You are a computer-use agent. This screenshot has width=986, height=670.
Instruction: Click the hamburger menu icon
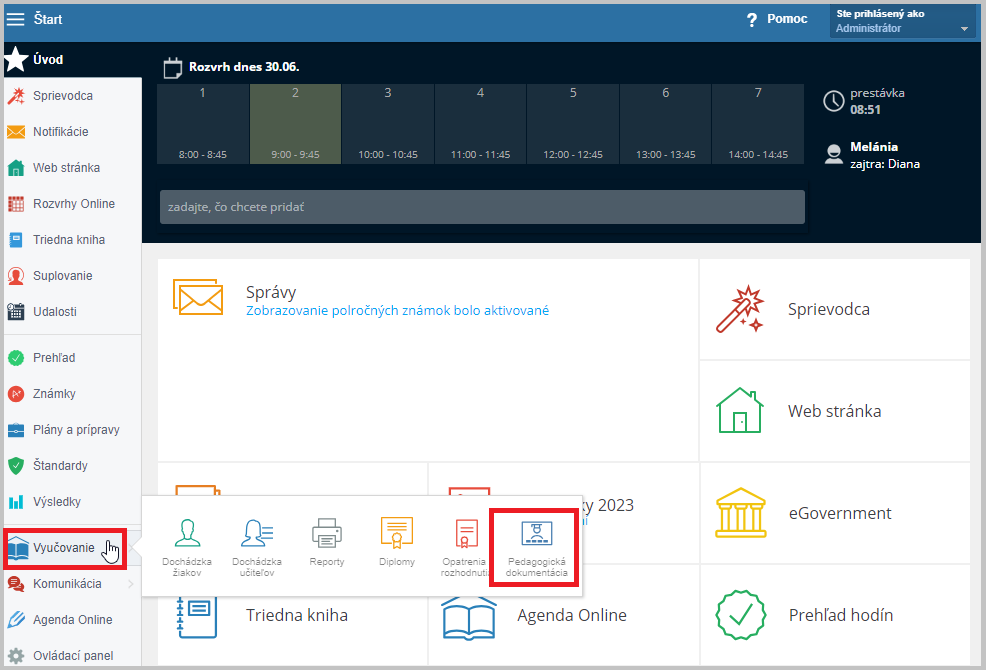[16, 19]
